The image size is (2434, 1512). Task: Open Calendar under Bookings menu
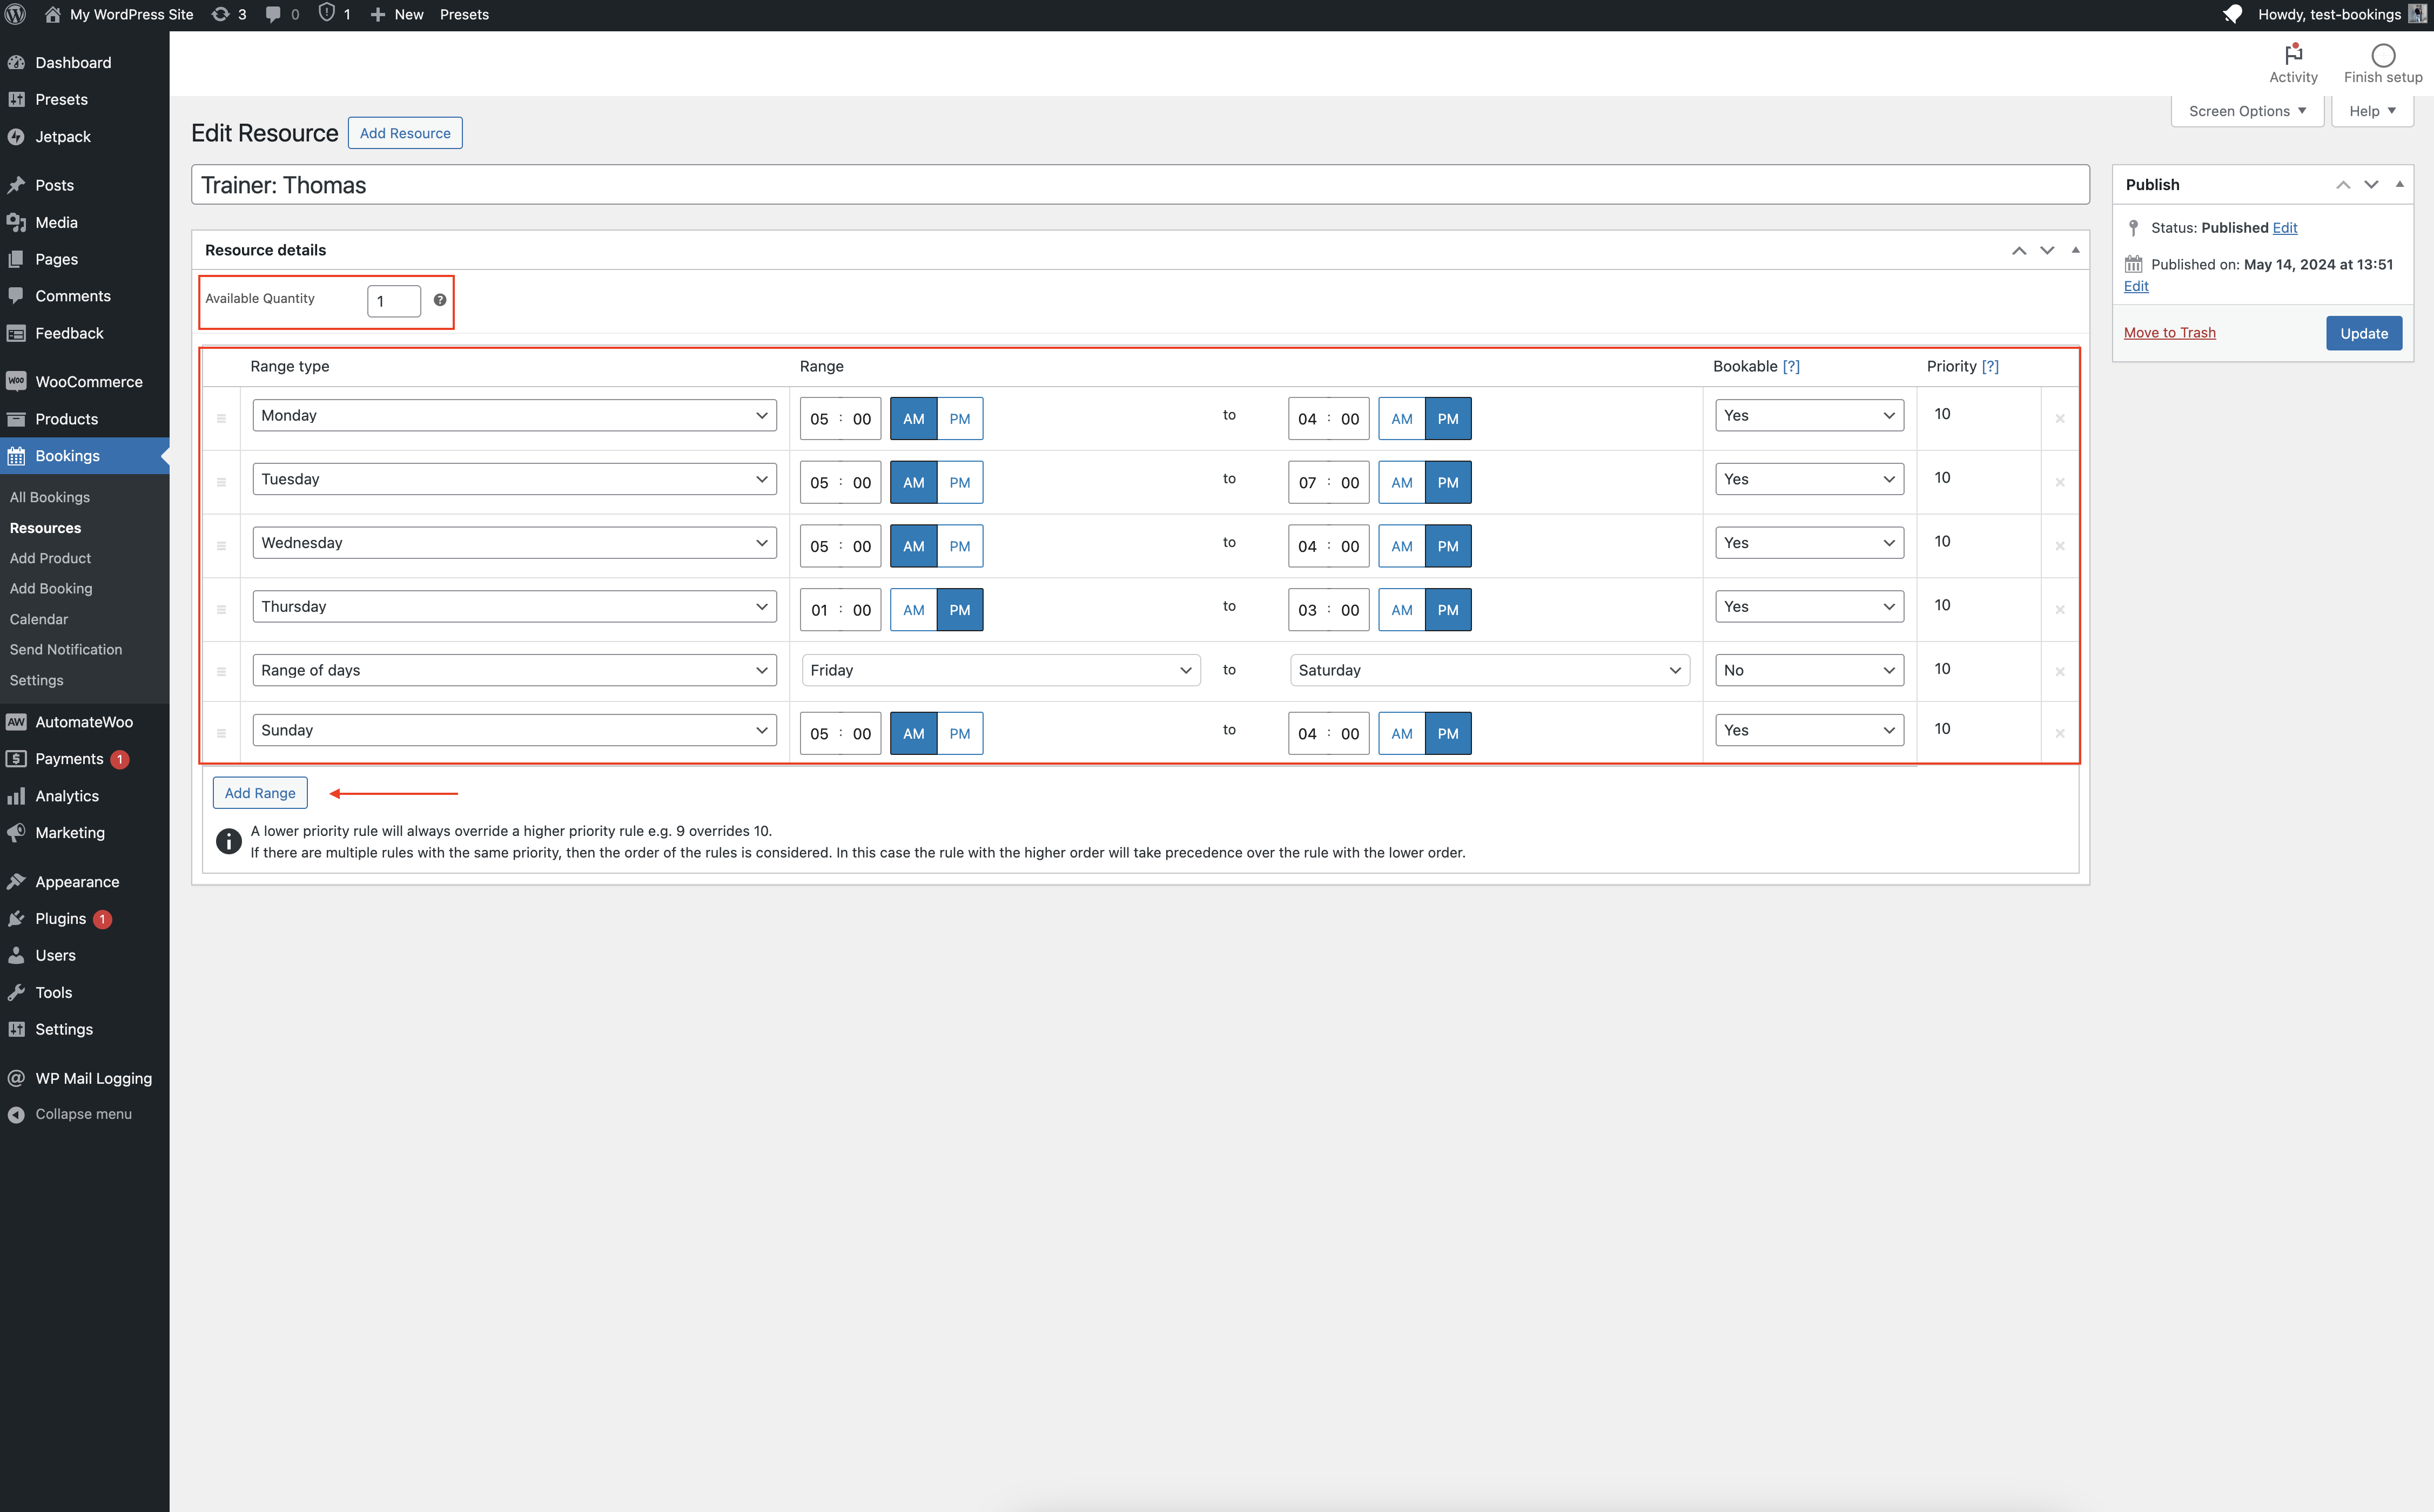[x=39, y=619]
